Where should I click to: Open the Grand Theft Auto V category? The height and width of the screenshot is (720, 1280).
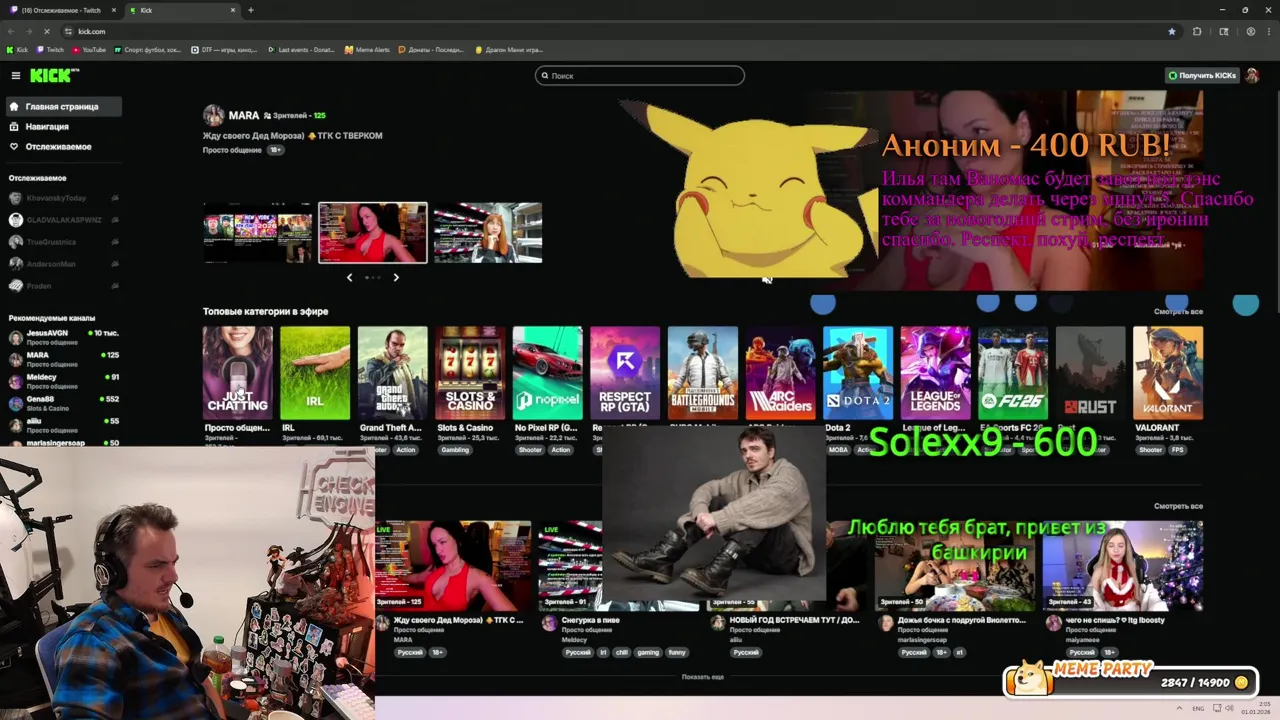[392, 373]
